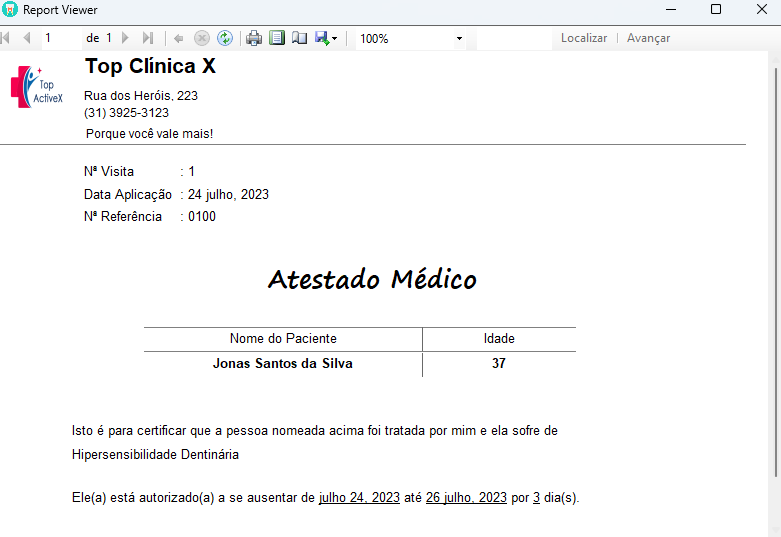The width and height of the screenshot is (781, 537).
Task: Click the Top Clínica X heading
Action: tap(150, 66)
